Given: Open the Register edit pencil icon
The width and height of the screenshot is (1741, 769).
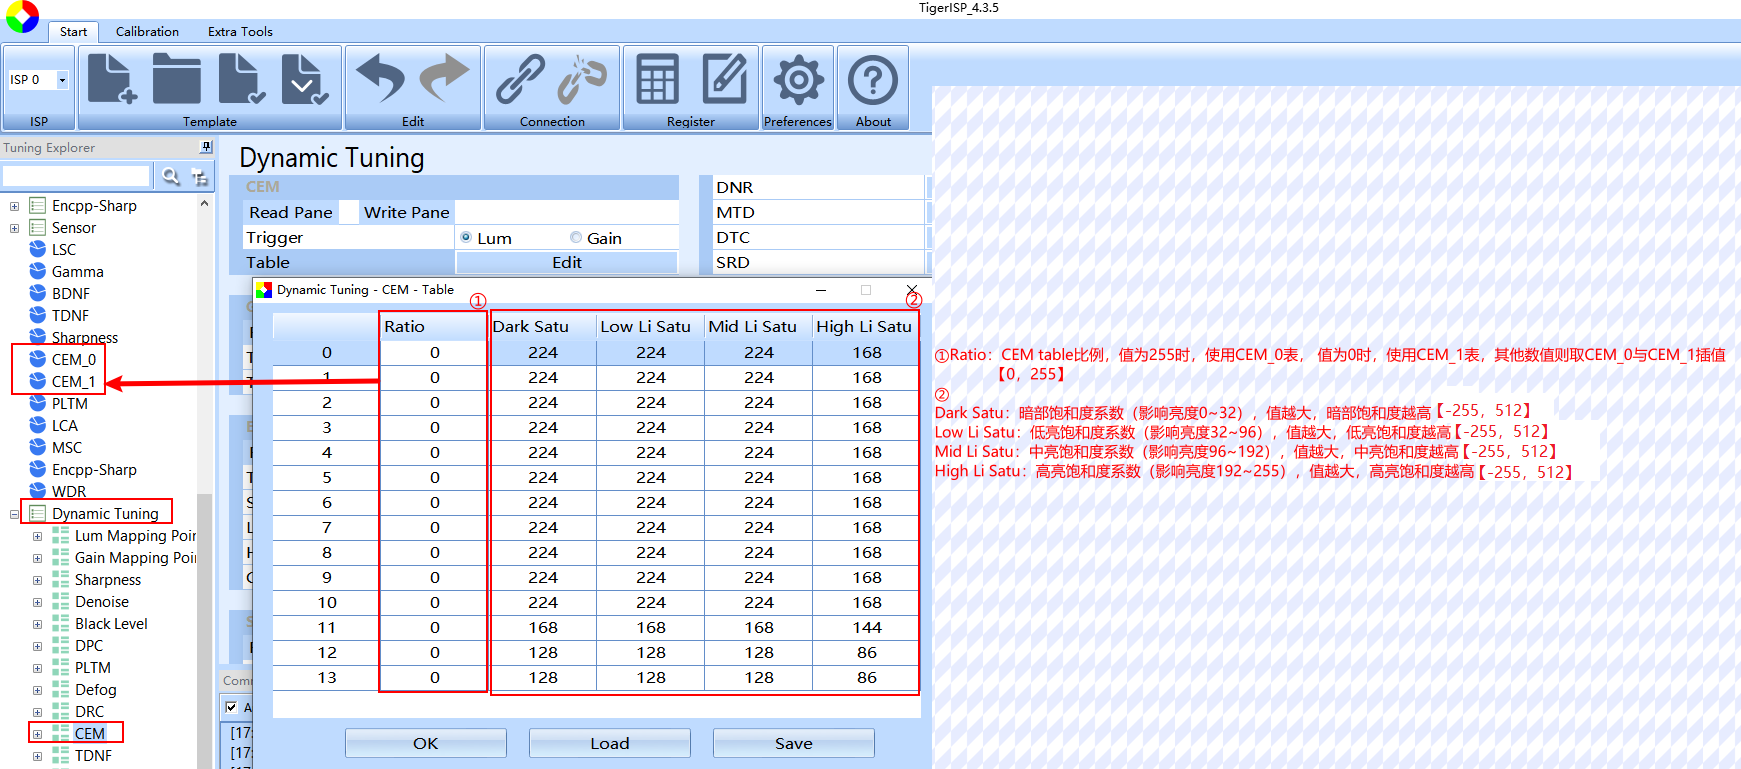Looking at the screenshot, I should click(724, 79).
